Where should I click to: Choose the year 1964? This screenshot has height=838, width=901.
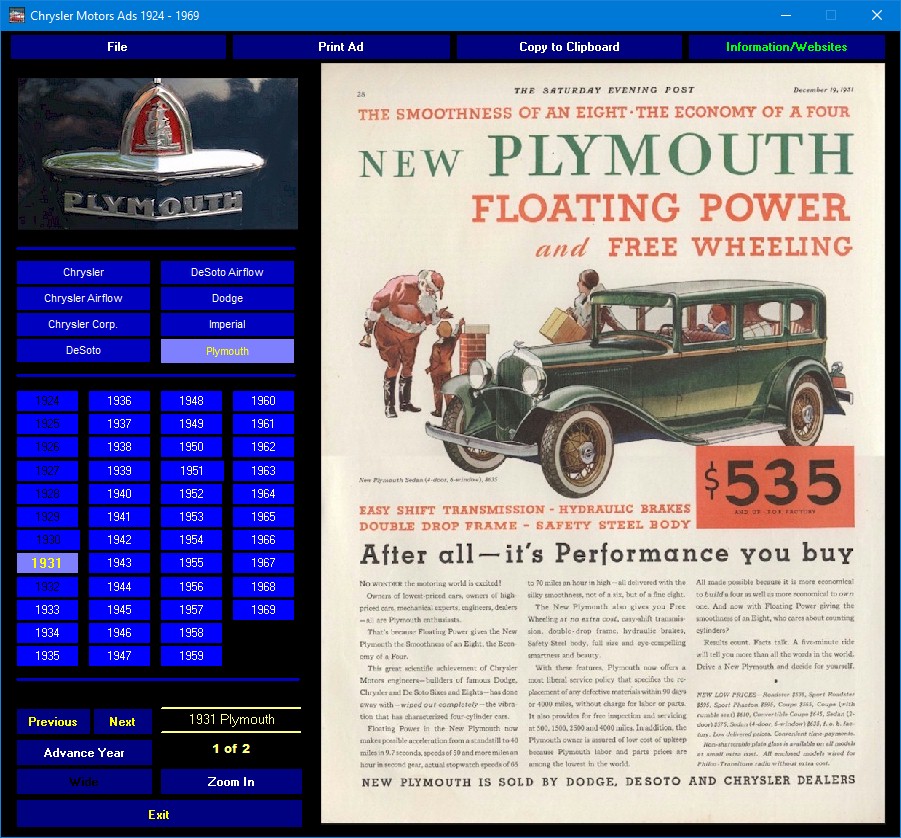(x=263, y=494)
